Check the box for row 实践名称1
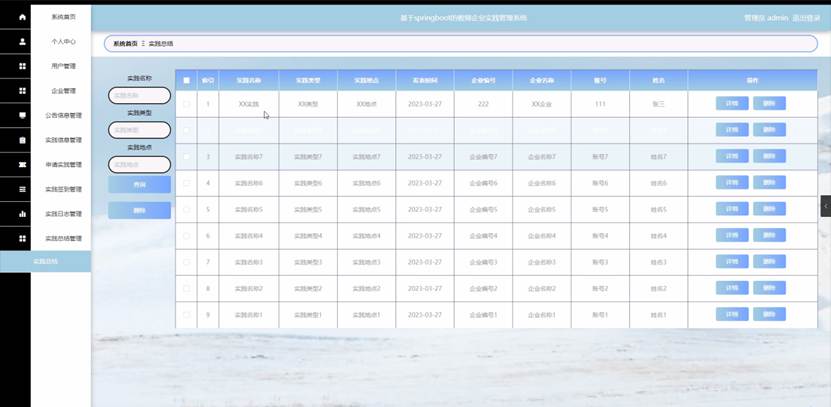 click(x=186, y=315)
